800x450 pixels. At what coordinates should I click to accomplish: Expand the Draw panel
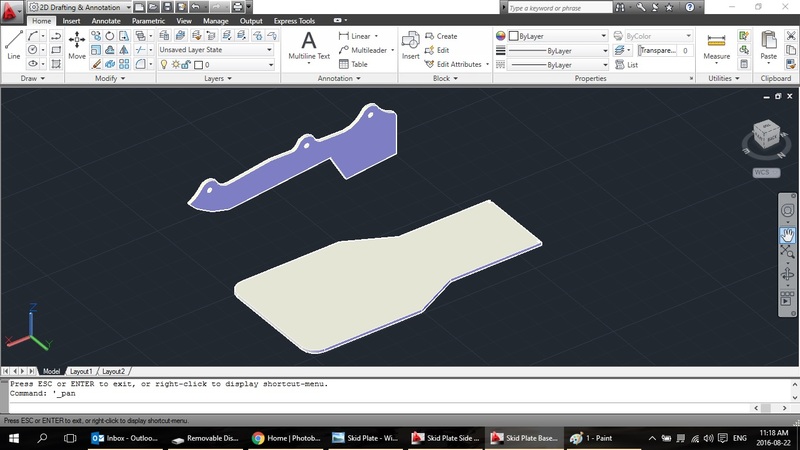point(33,79)
